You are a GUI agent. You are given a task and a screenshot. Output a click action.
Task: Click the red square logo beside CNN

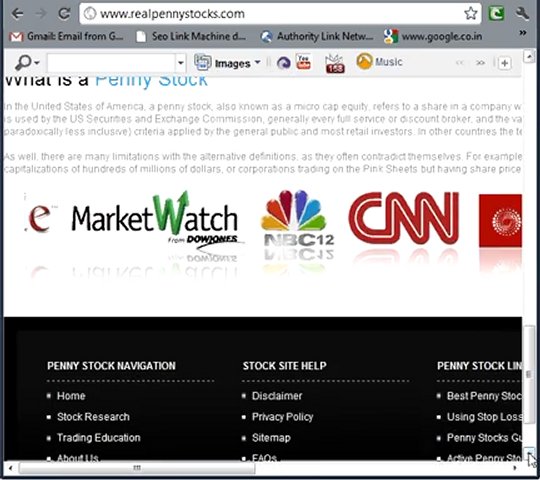[500, 221]
